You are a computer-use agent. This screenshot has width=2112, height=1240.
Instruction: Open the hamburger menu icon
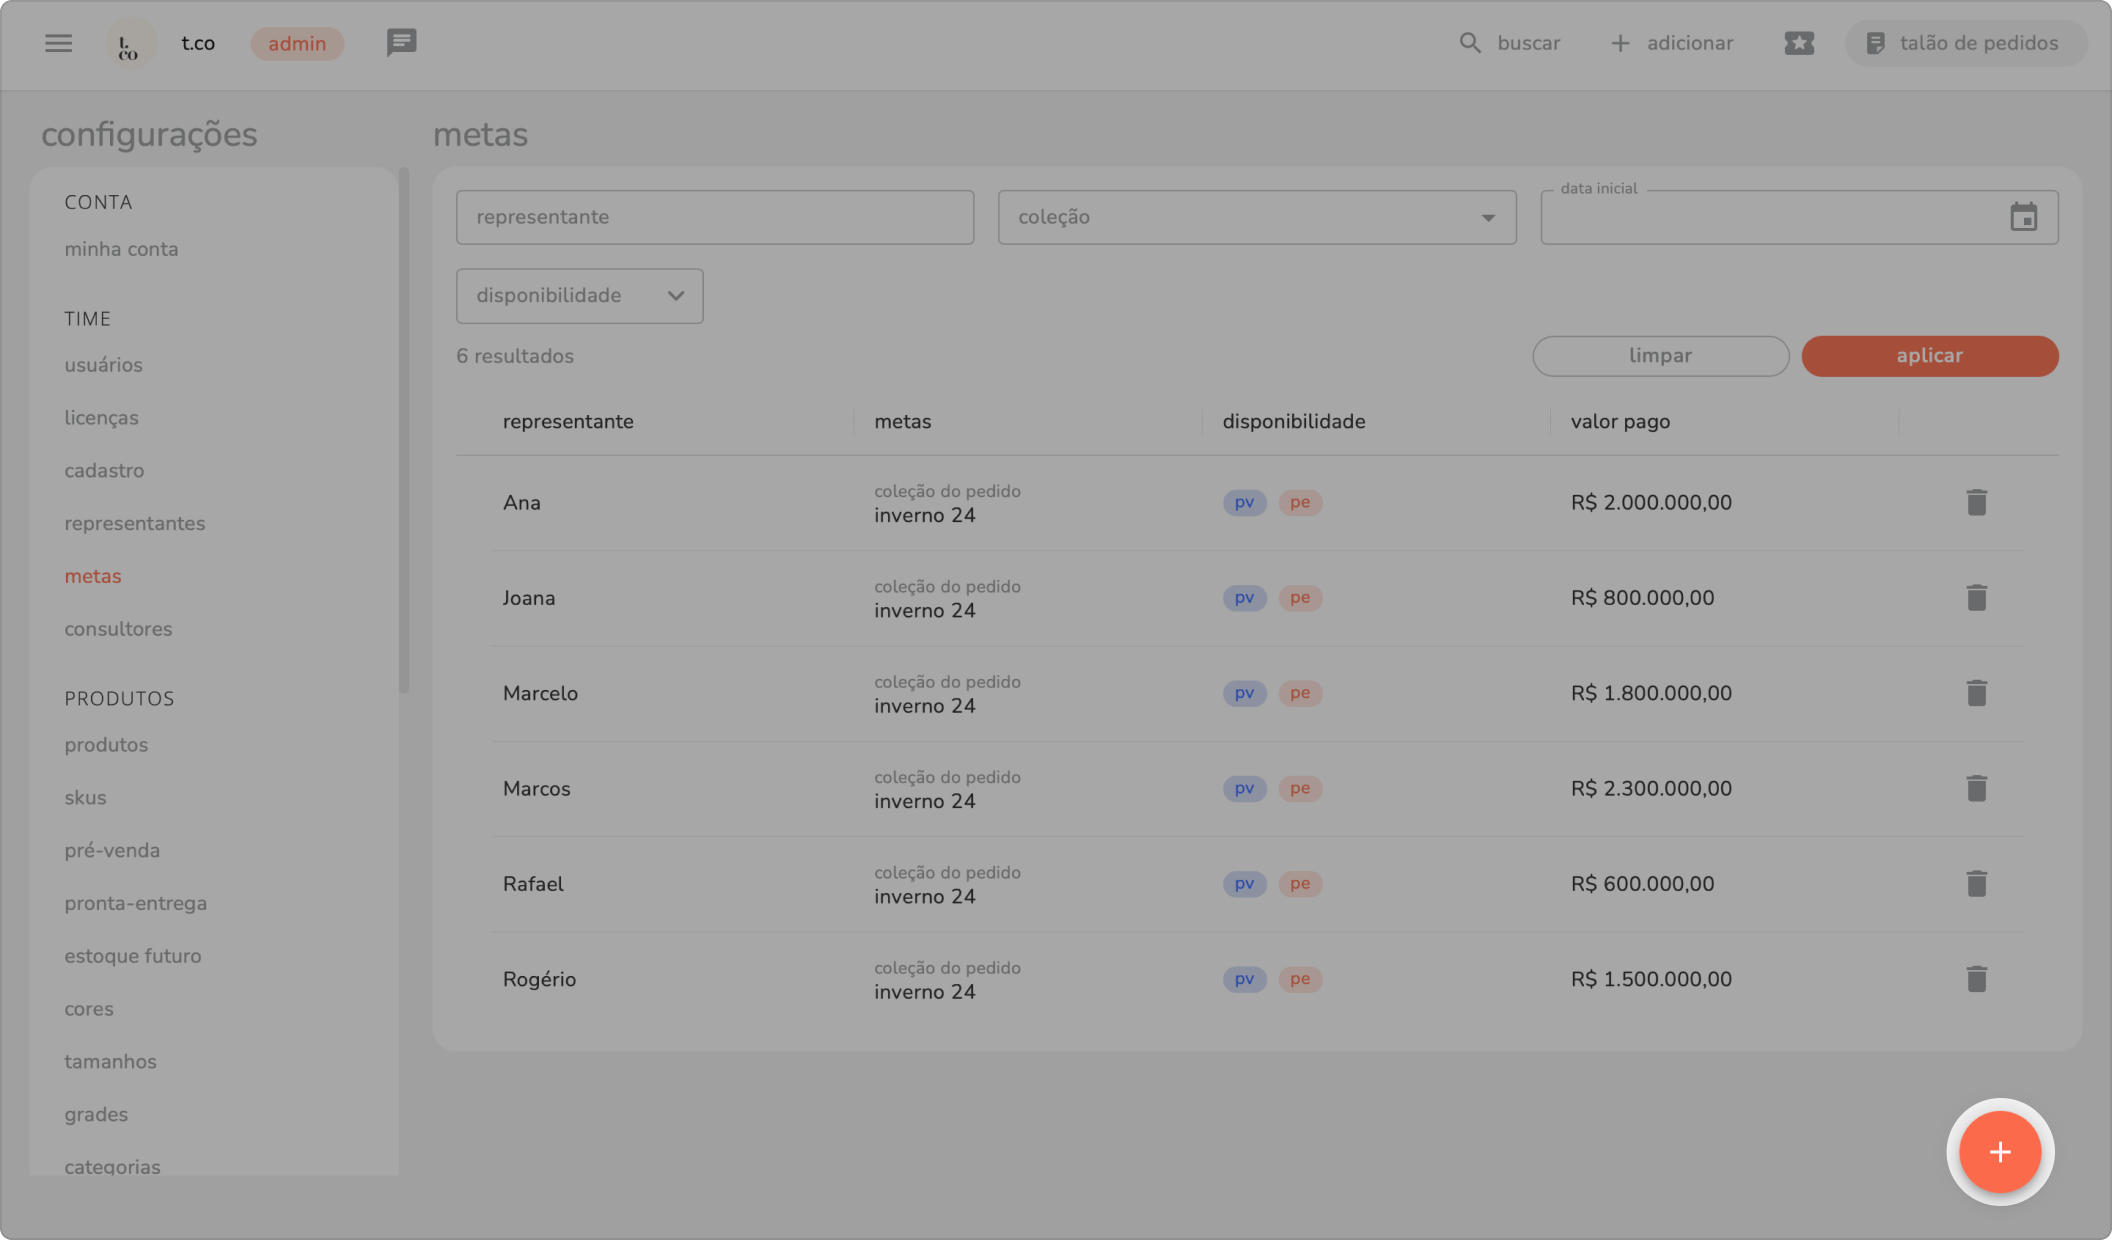coord(58,43)
